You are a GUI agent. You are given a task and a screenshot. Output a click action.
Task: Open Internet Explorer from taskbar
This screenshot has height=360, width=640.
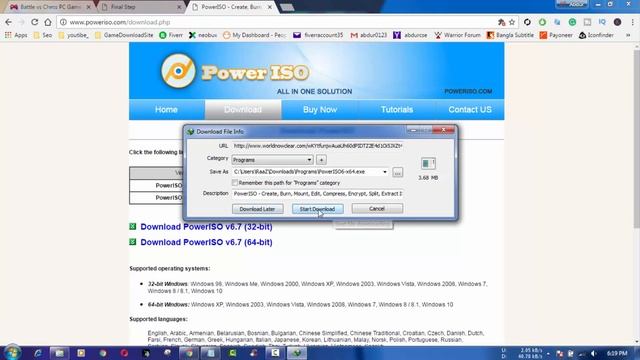(38, 353)
